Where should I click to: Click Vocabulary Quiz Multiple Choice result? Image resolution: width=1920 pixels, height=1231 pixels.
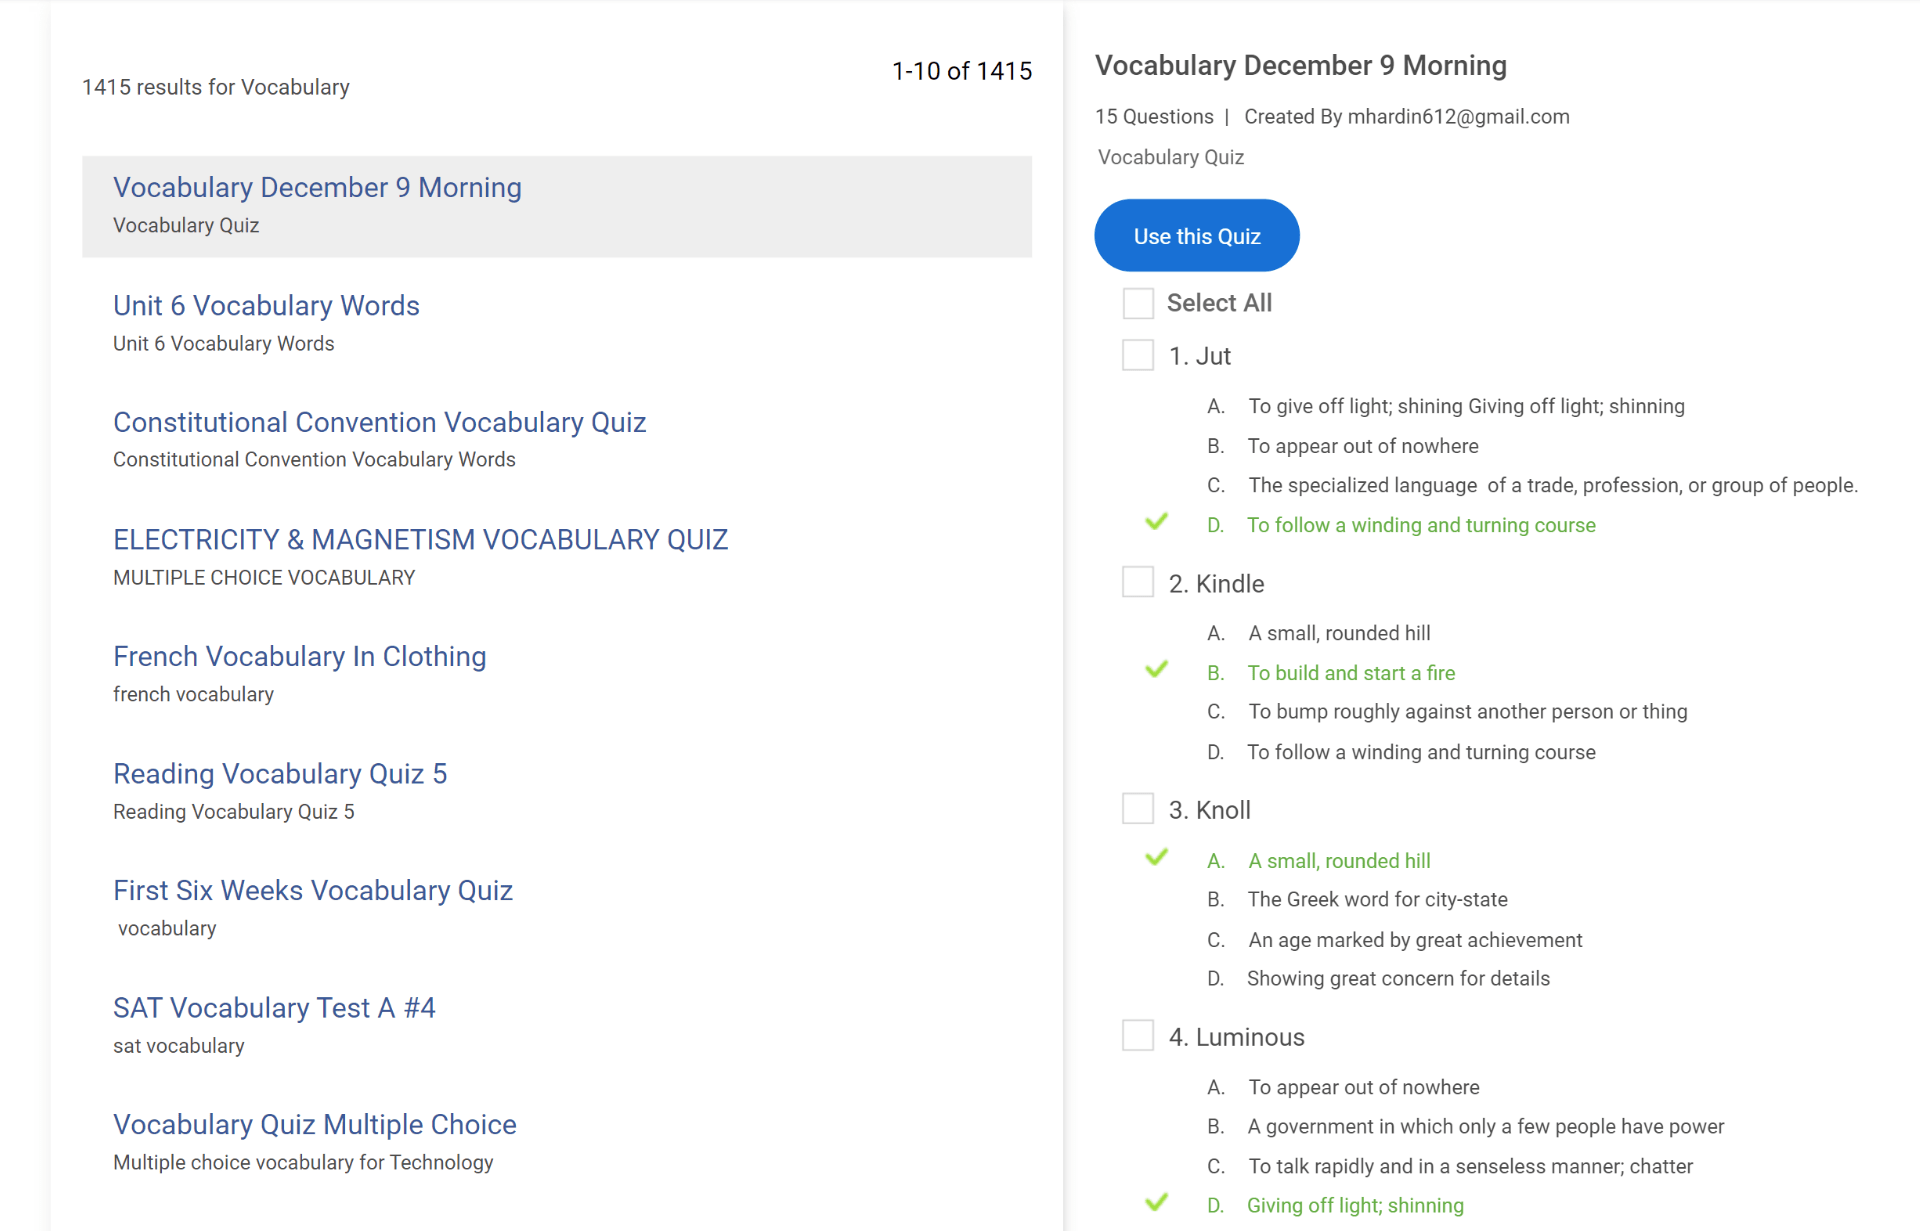(315, 1125)
